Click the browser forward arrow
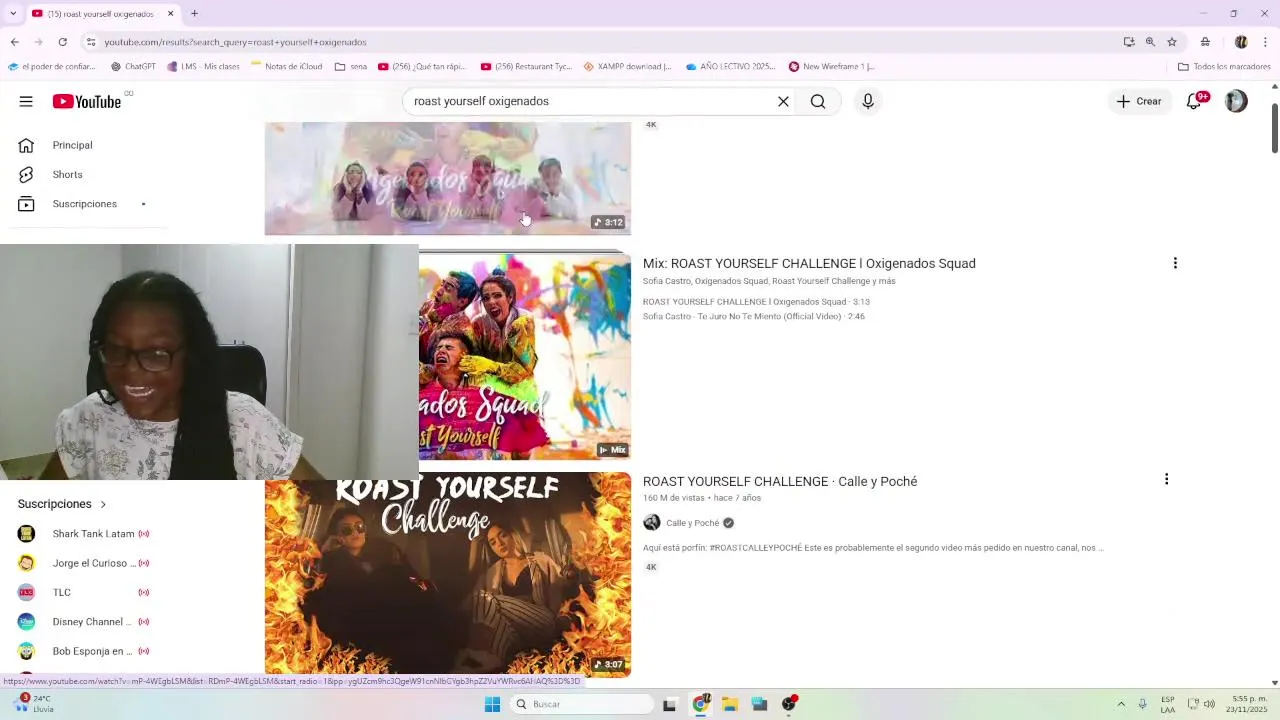 click(x=38, y=42)
